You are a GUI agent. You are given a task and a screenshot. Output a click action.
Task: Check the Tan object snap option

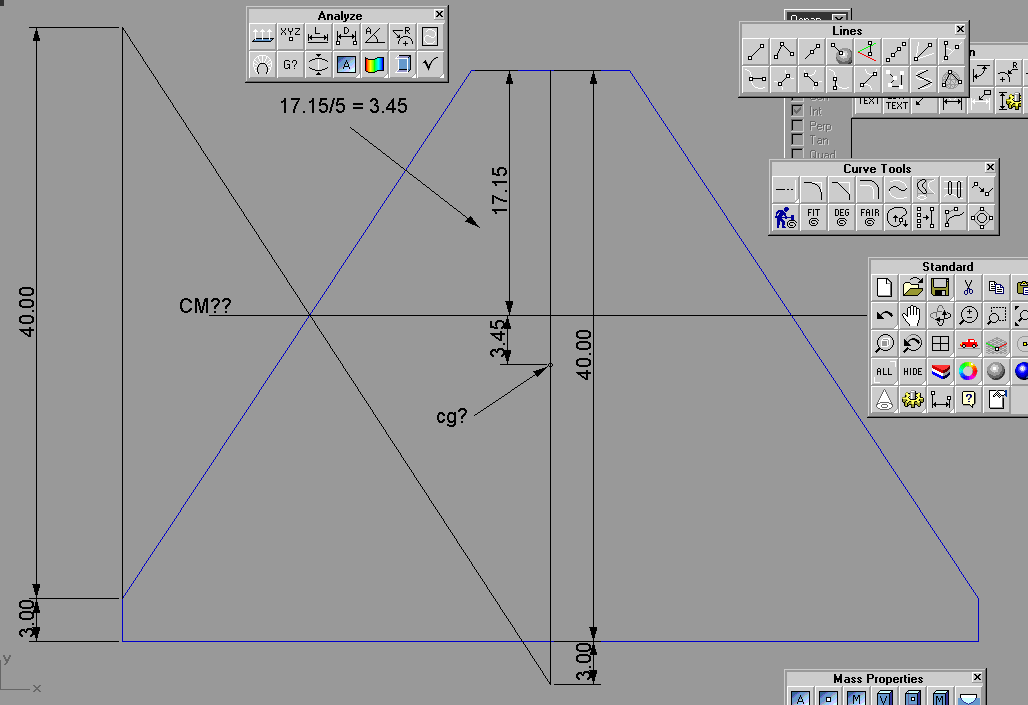coord(797,141)
